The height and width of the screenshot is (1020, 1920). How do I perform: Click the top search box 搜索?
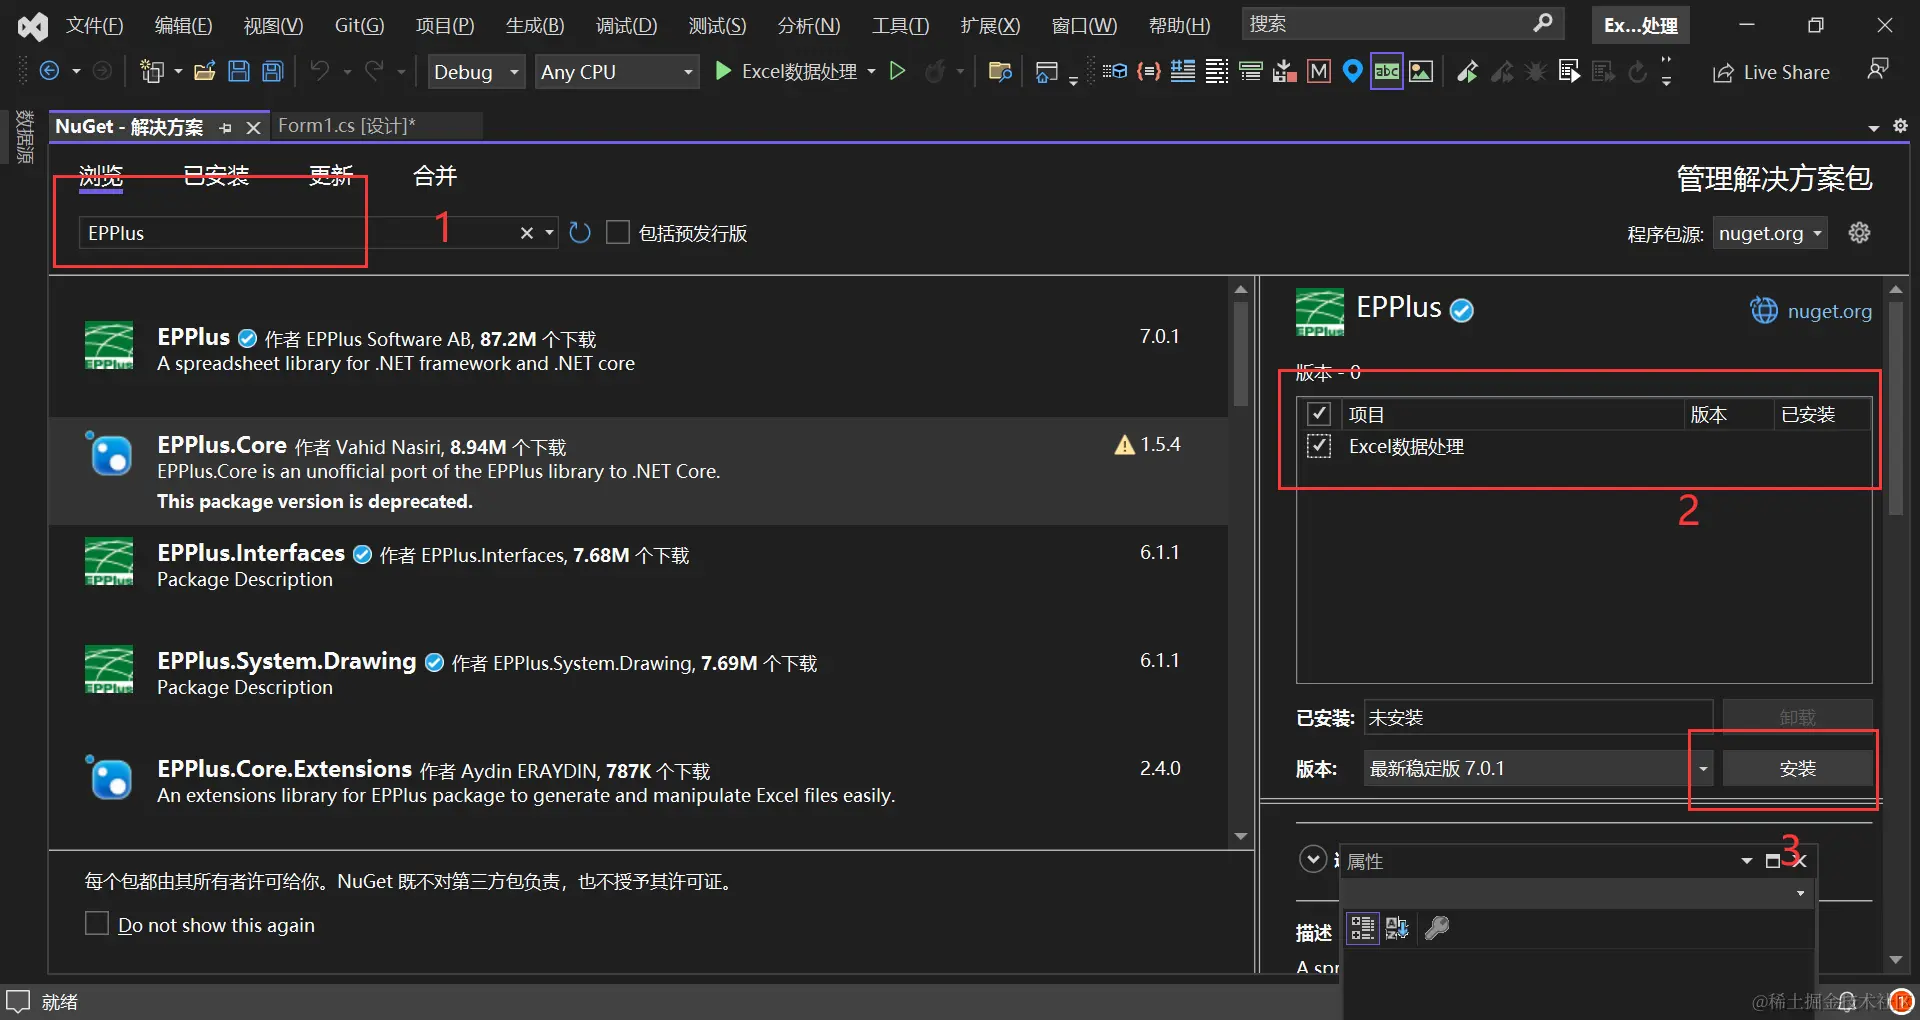tap(1403, 24)
